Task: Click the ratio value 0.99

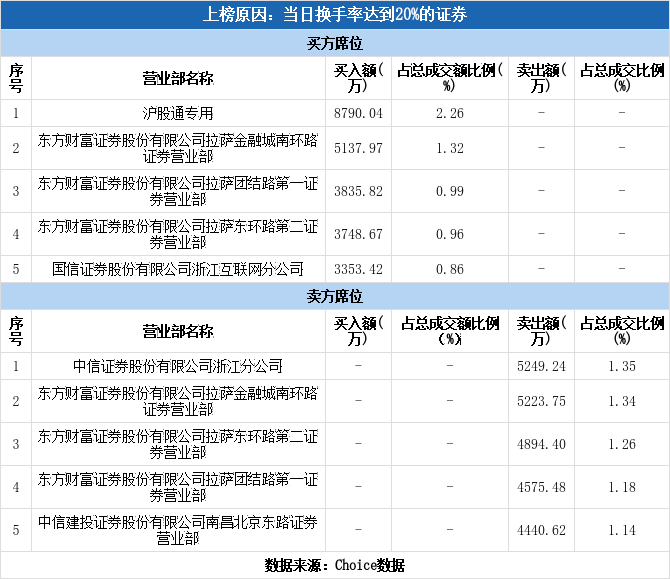Action: click(x=450, y=191)
